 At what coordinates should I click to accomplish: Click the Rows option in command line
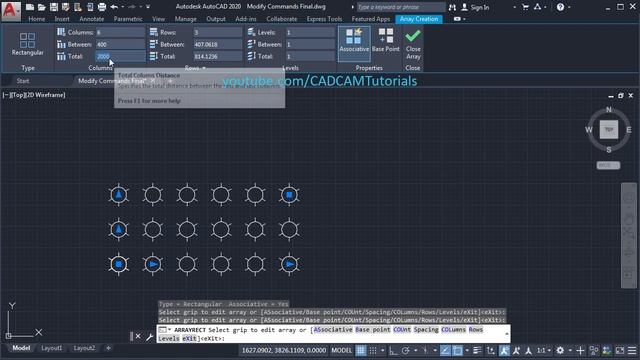click(476, 330)
